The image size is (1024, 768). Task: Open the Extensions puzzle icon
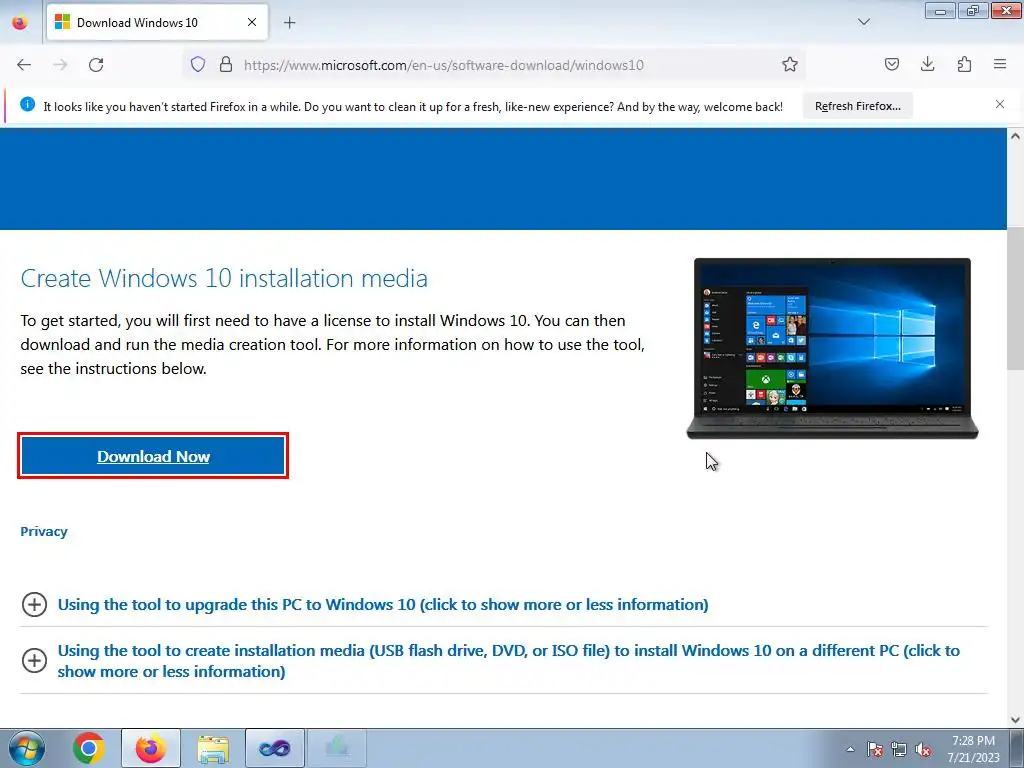[x=964, y=65]
